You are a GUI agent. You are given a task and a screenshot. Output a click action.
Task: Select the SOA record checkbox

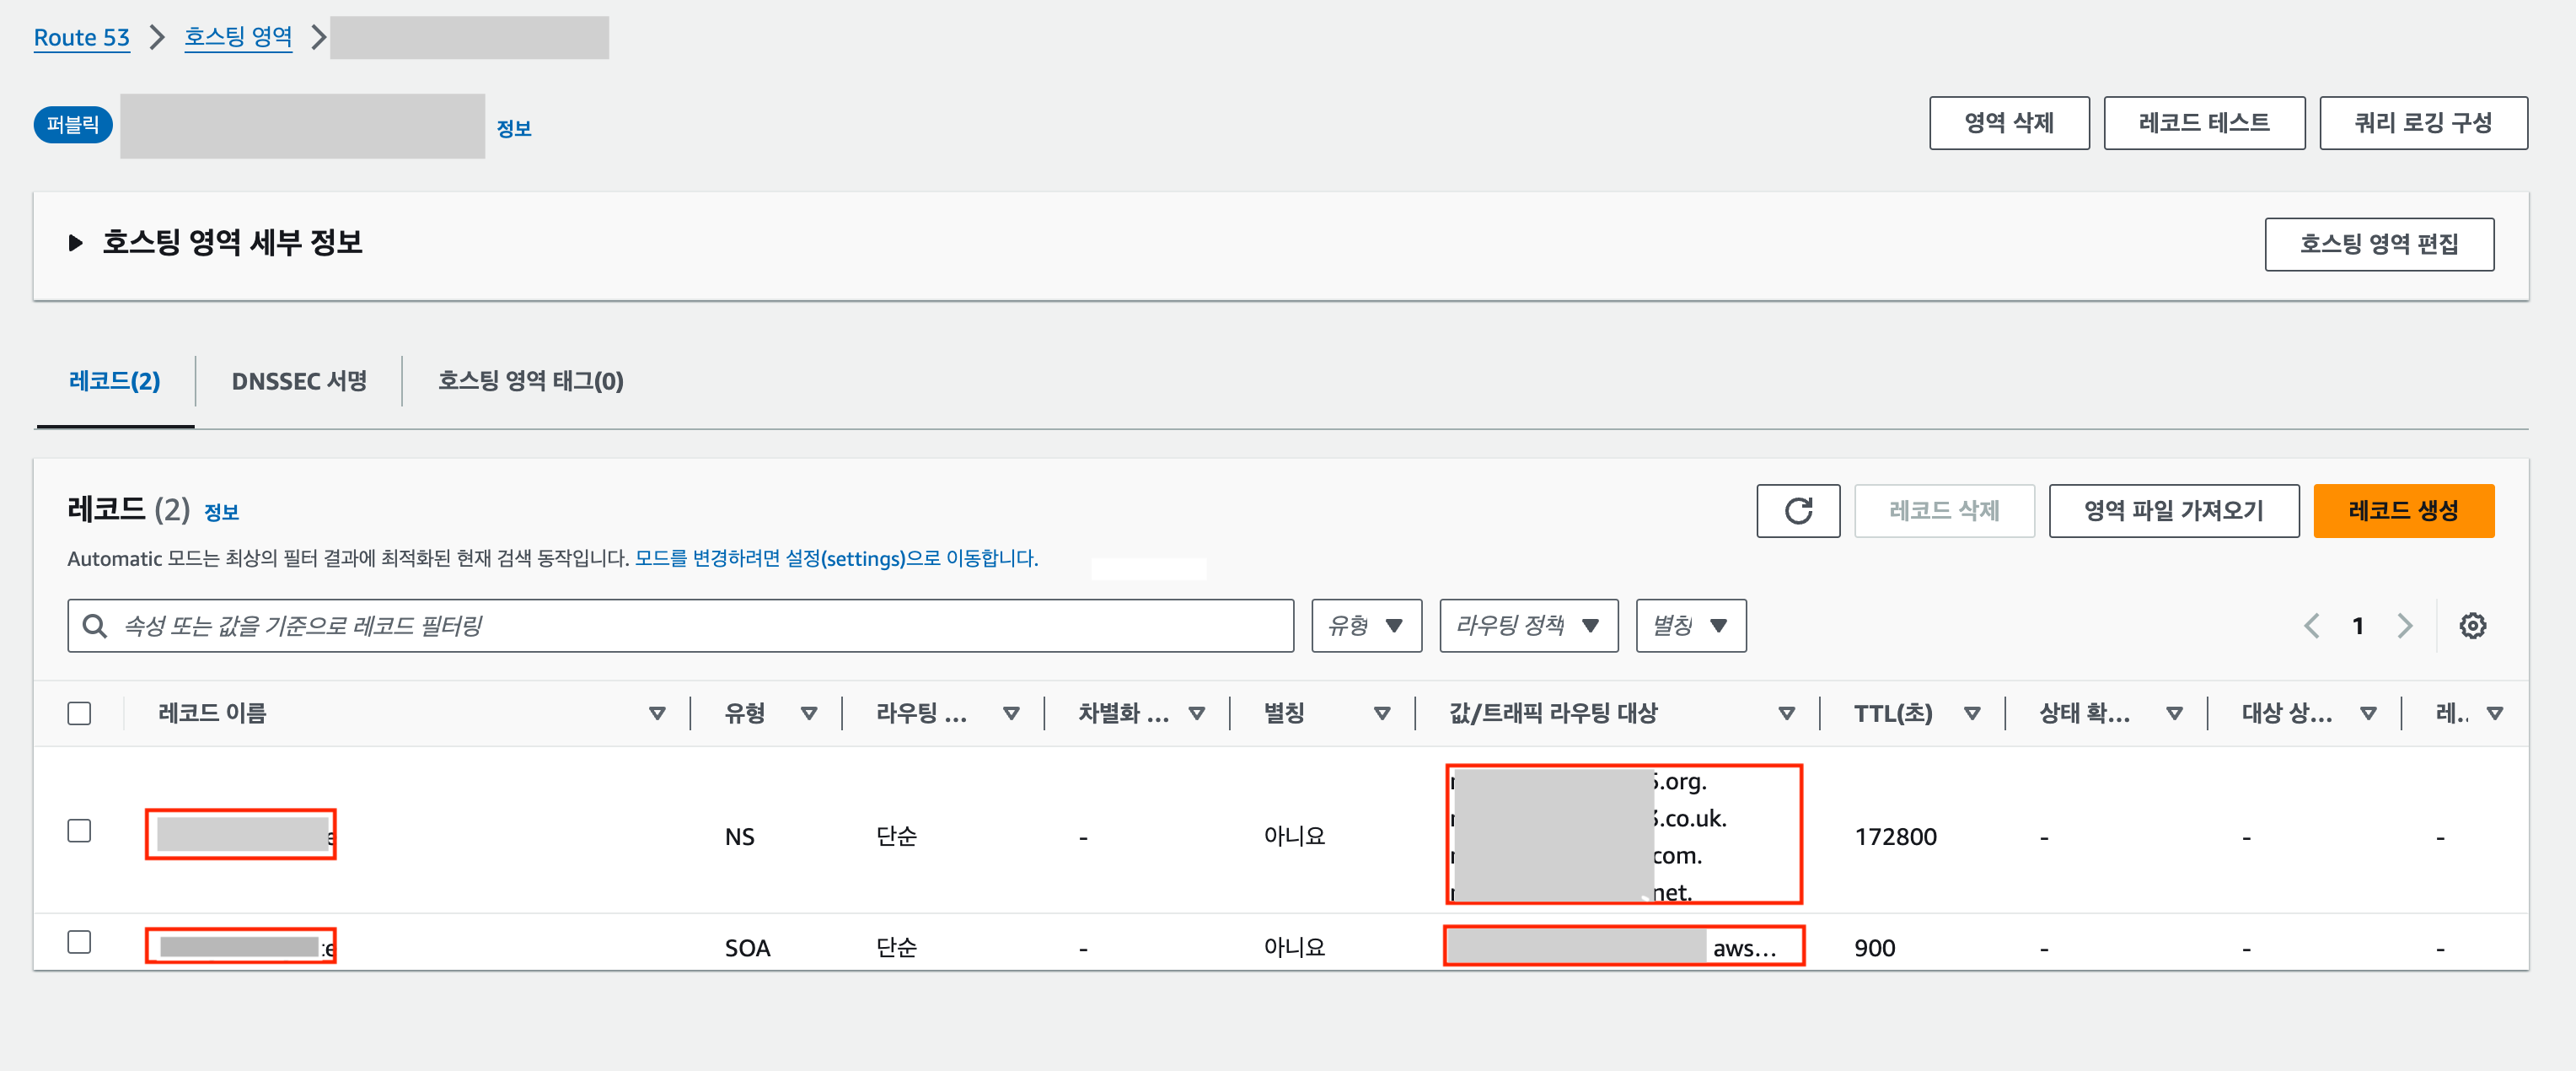click(79, 942)
